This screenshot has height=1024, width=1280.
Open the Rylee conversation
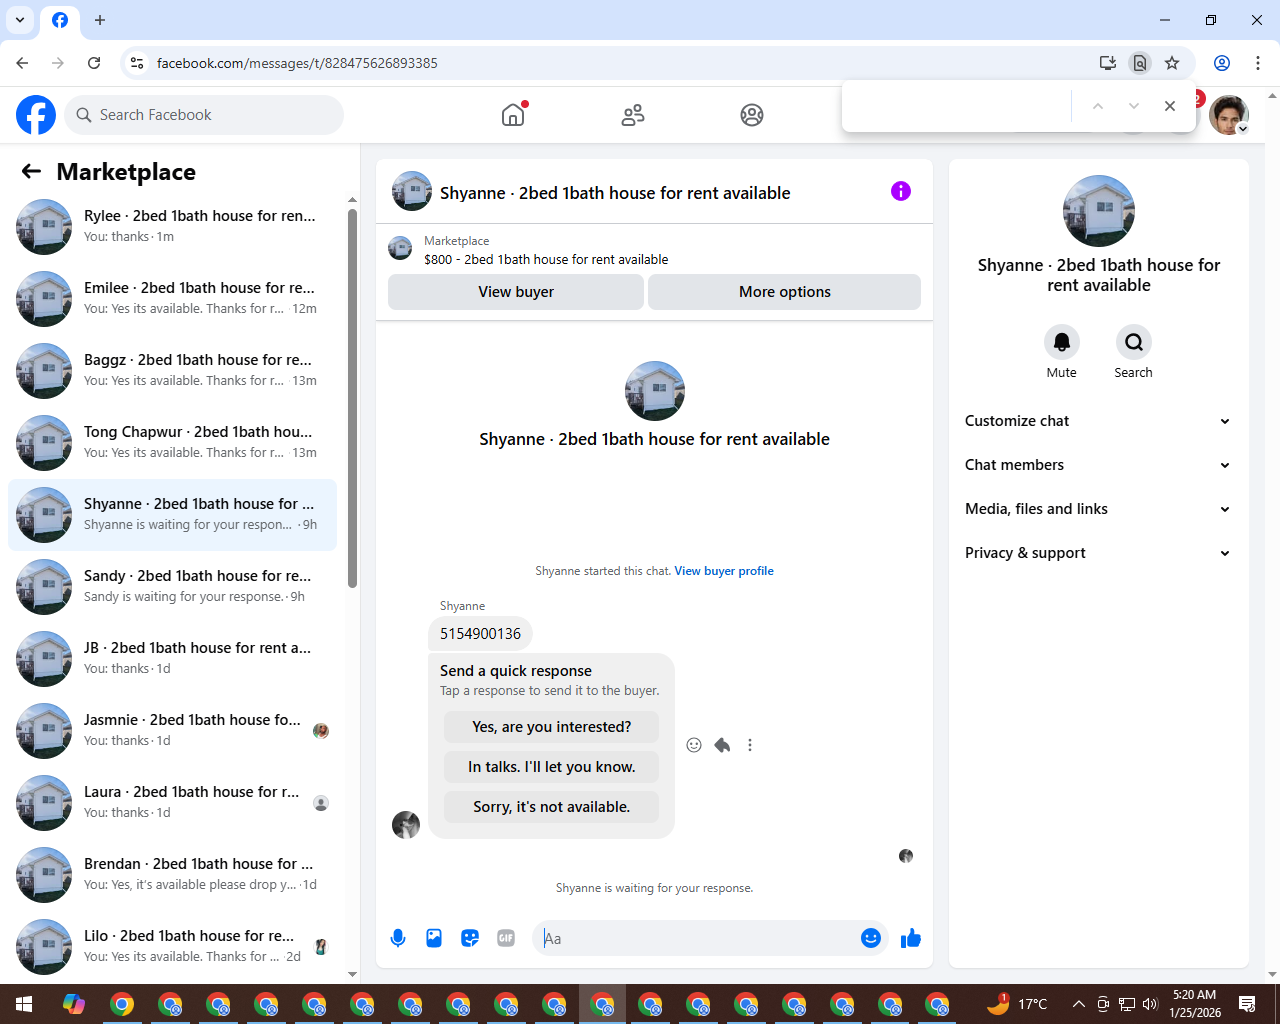coord(173,227)
